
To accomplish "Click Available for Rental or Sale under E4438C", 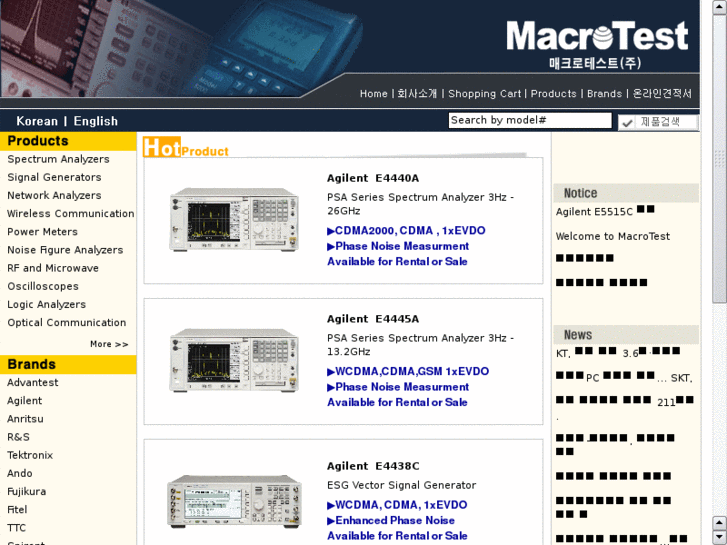I will (397, 536).
